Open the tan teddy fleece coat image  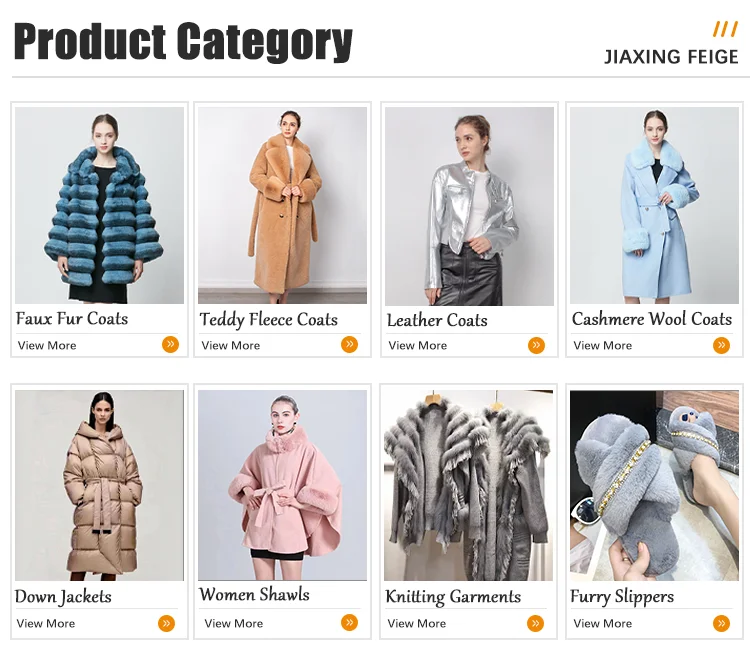[283, 205]
